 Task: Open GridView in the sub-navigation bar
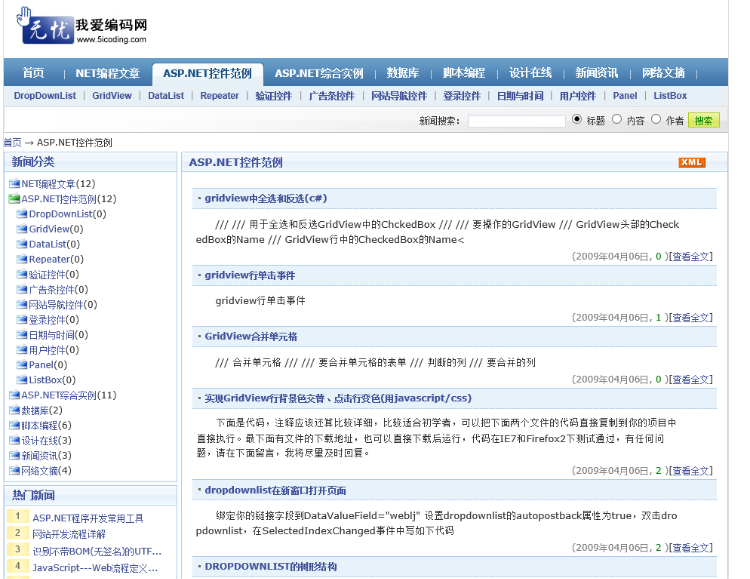tap(112, 96)
